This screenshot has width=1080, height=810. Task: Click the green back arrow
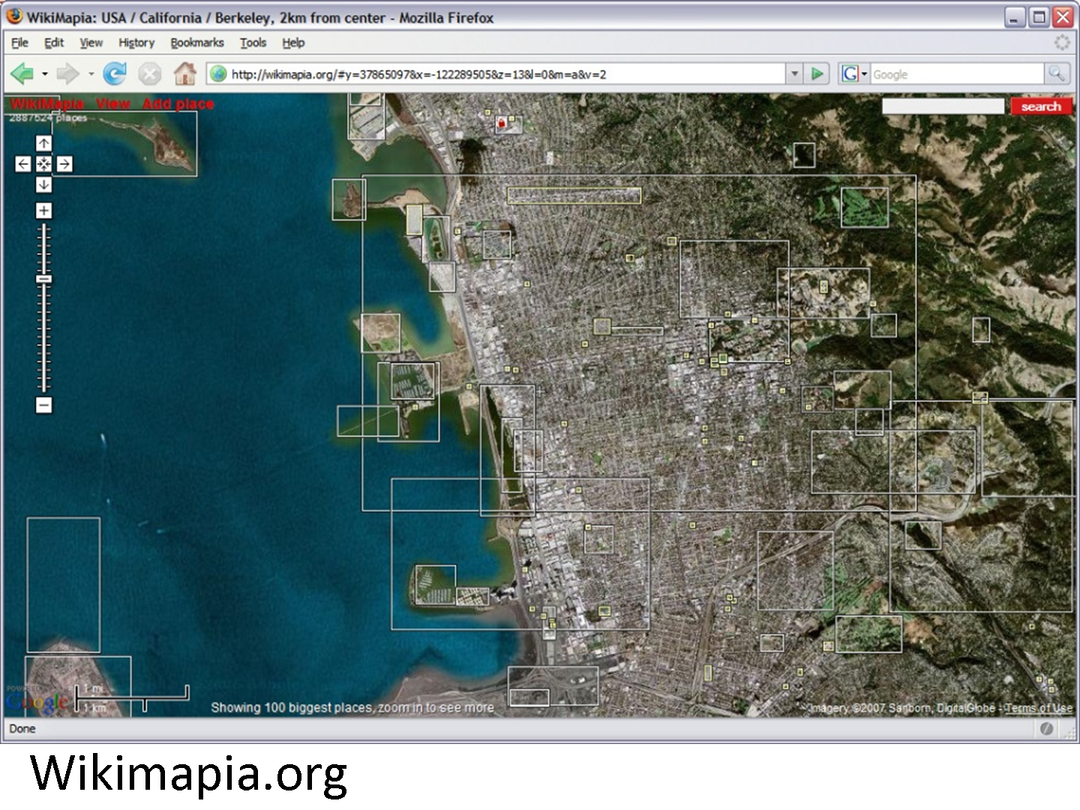[x=23, y=74]
